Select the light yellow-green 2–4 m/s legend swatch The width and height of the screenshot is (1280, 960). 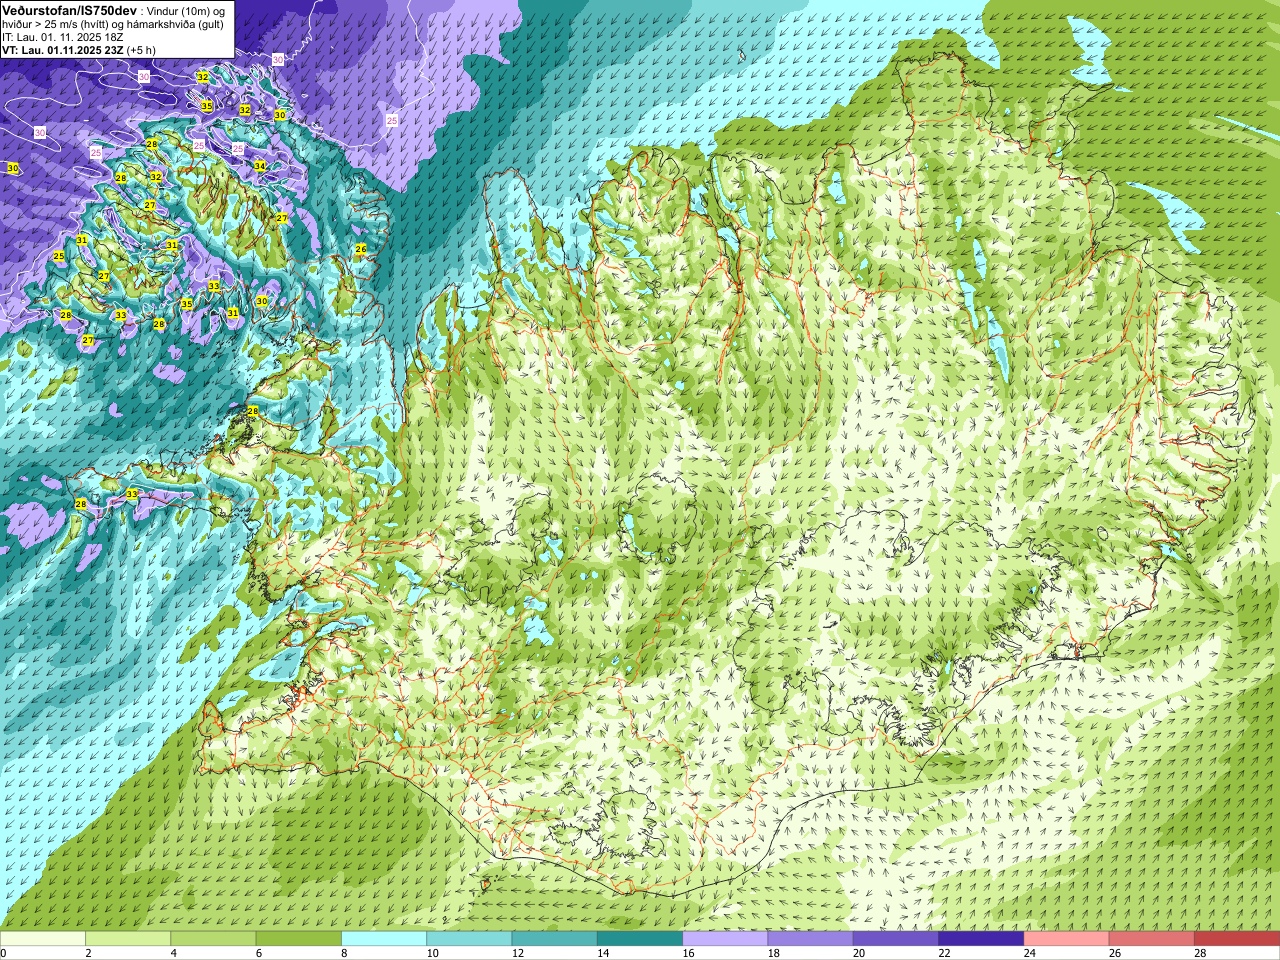128,939
